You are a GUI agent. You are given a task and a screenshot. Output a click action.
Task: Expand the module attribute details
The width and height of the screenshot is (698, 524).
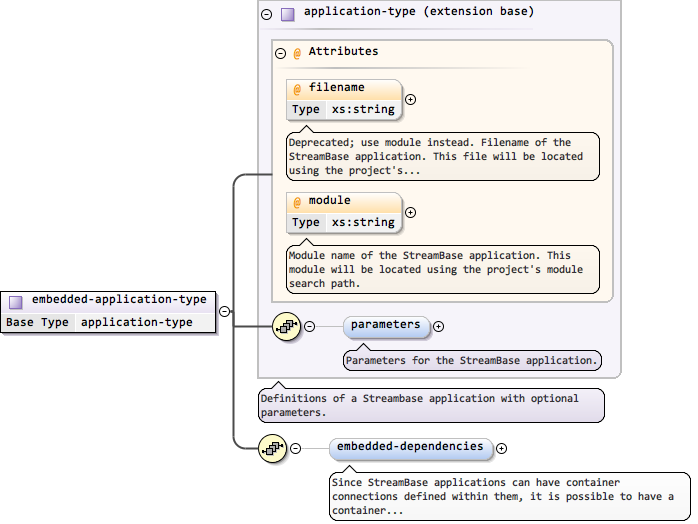[410, 212]
